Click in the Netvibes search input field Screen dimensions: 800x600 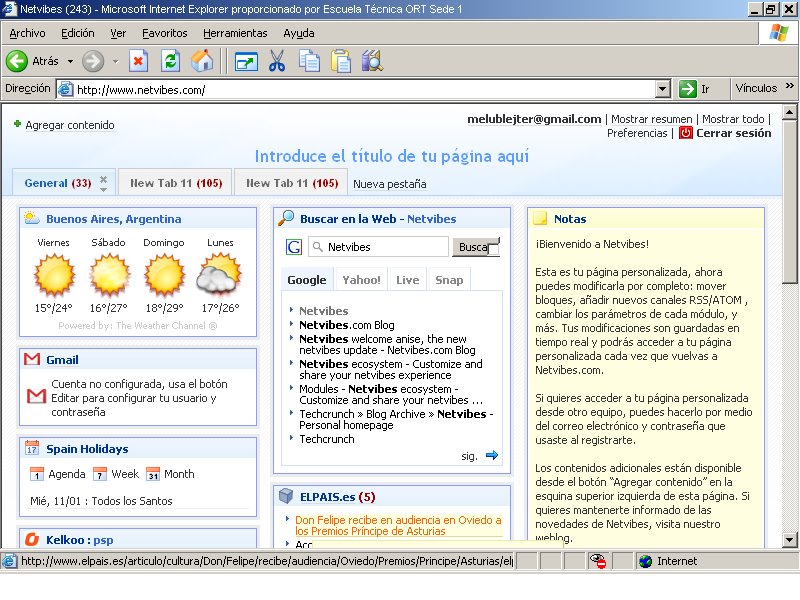click(x=379, y=247)
